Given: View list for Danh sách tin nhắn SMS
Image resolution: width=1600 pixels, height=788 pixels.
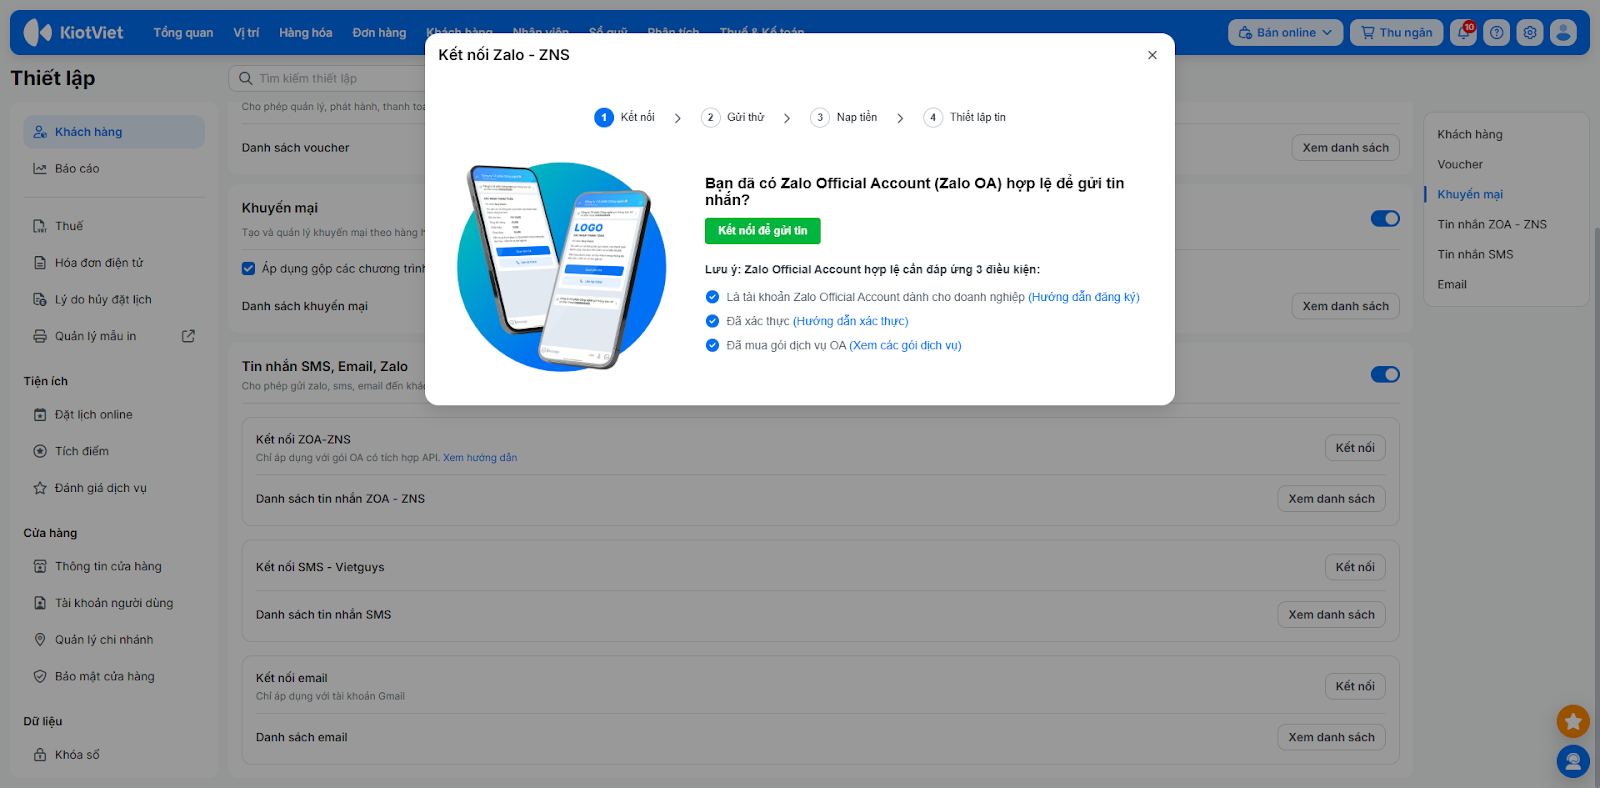Looking at the screenshot, I should click(1331, 615).
